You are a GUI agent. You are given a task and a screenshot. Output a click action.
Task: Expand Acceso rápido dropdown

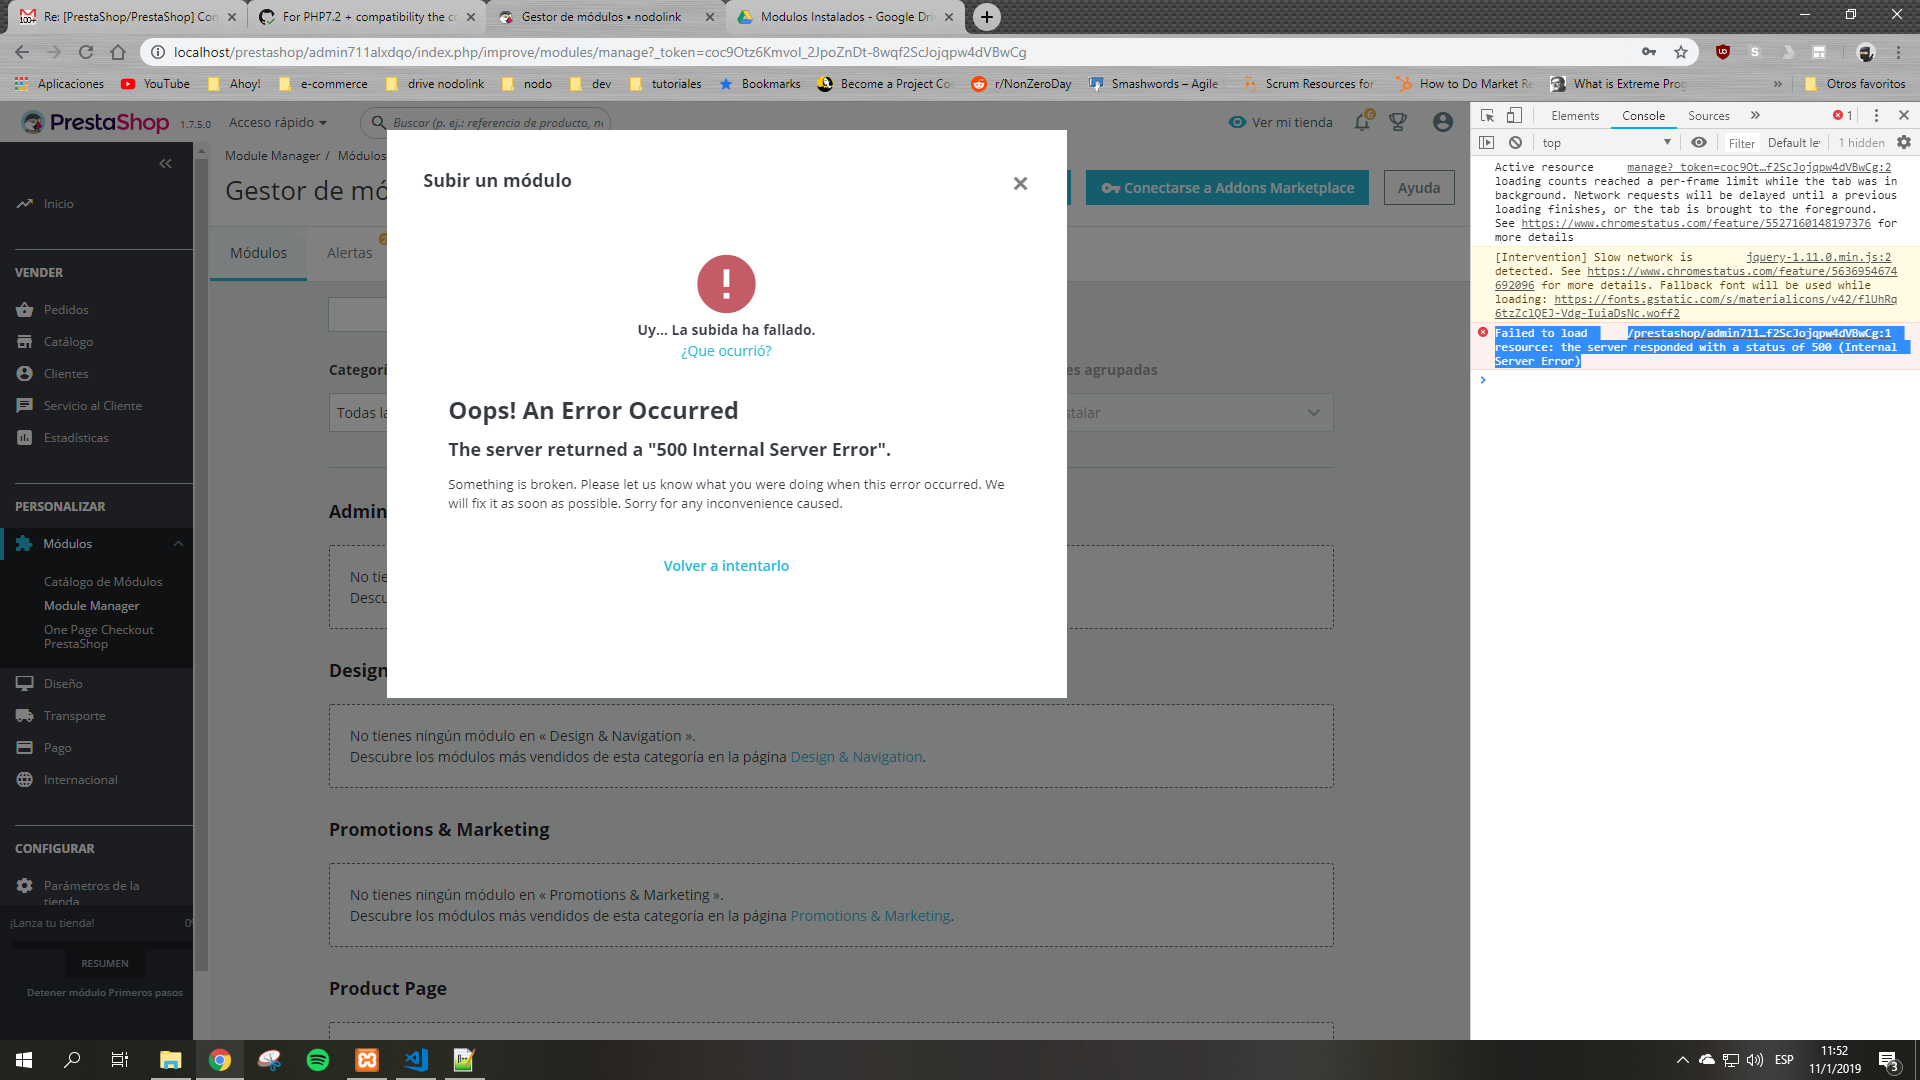278,122
